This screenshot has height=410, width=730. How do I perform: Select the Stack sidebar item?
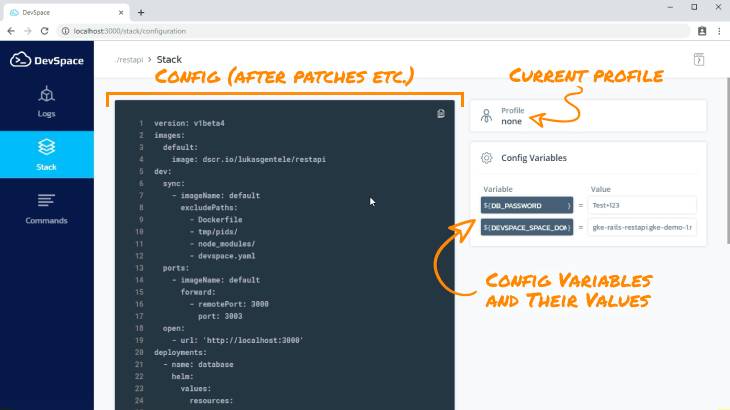[x=47, y=155]
